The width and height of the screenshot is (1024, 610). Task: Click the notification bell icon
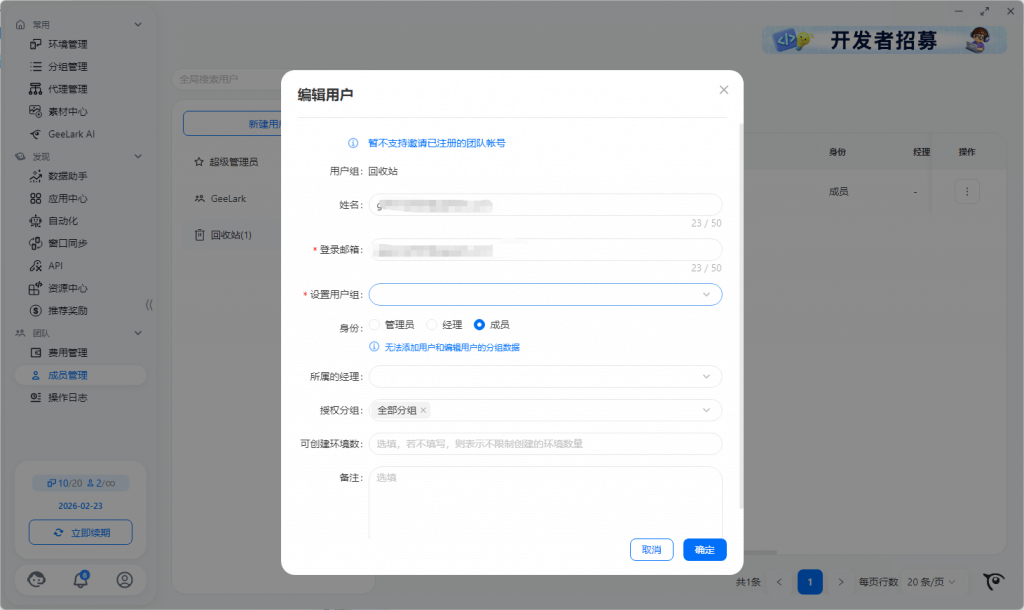[81, 579]
